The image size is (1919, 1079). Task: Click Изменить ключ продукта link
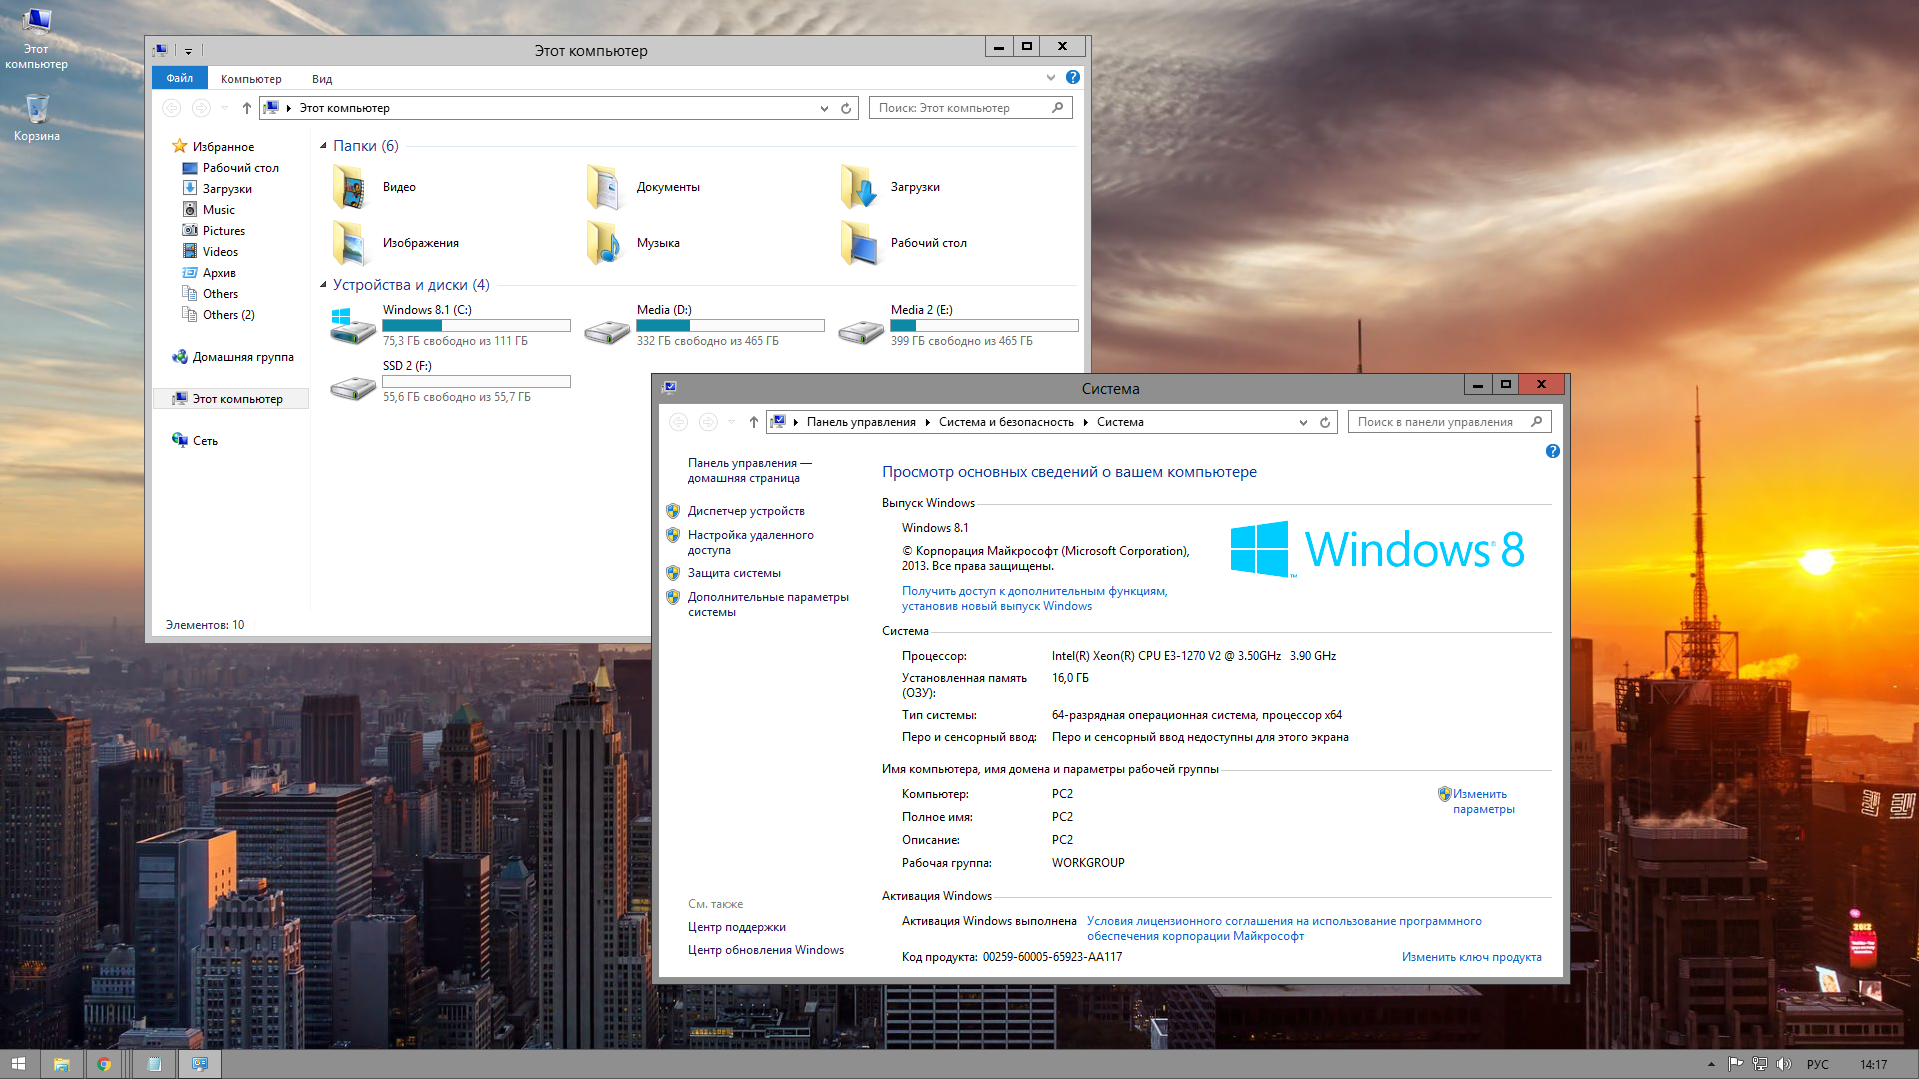click(x=1471, y=957)
